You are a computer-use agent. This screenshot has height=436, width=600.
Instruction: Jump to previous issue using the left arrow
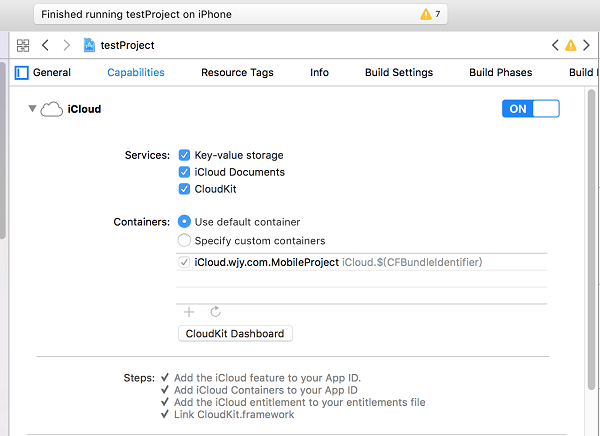556,45
